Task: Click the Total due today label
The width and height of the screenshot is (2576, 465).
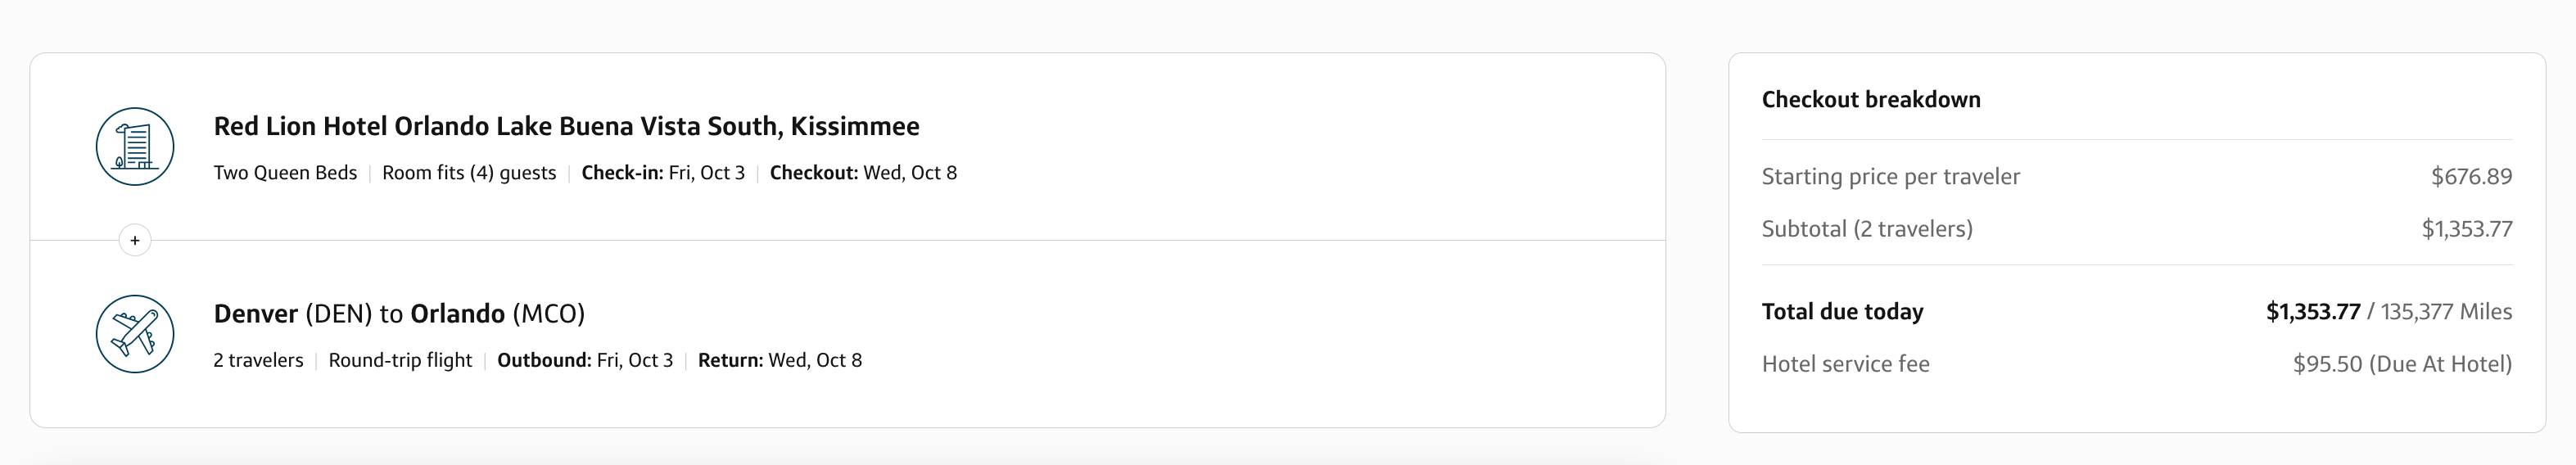Action: [1842, 312]
